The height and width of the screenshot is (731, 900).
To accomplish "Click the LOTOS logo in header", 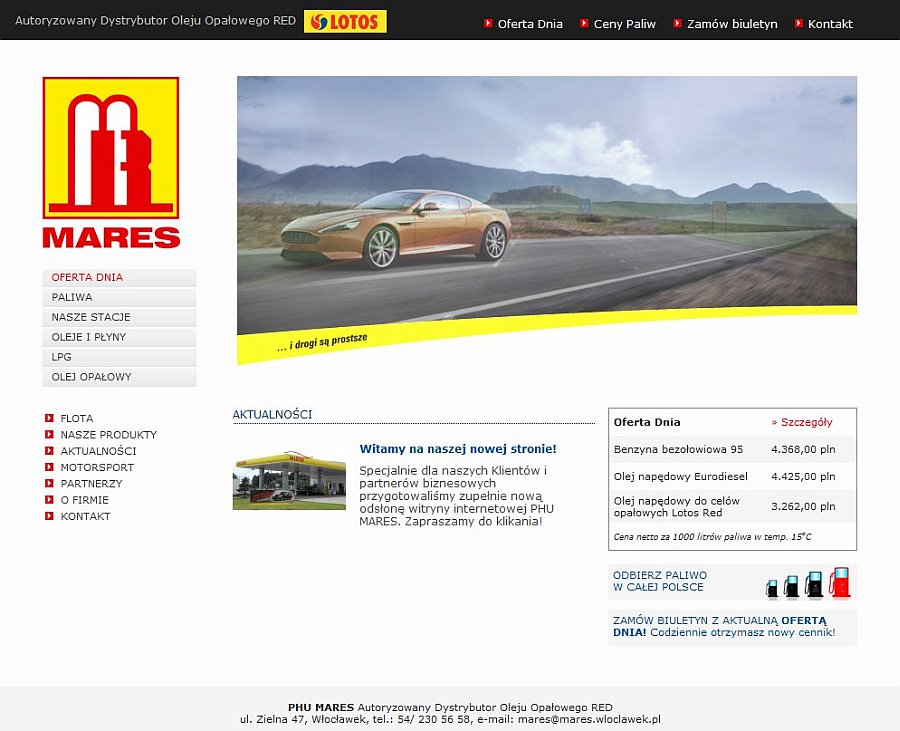I will pos(345,22).
